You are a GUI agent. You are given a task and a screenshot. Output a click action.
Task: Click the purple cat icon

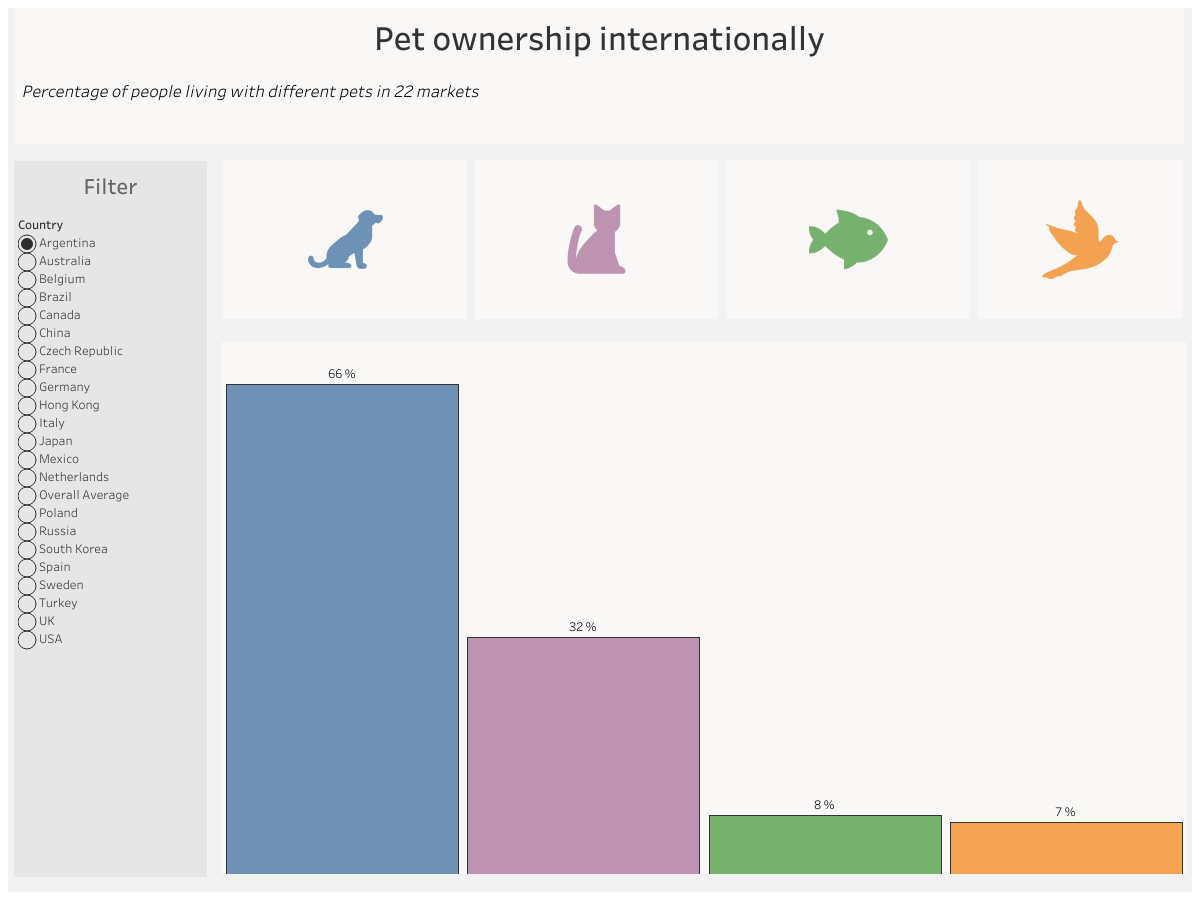coord(596,240)
